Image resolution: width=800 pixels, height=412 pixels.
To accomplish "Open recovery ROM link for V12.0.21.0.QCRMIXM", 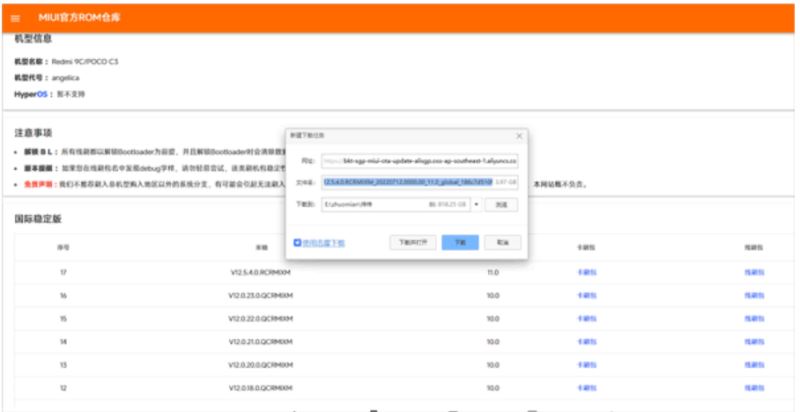I will pos(587,342).
